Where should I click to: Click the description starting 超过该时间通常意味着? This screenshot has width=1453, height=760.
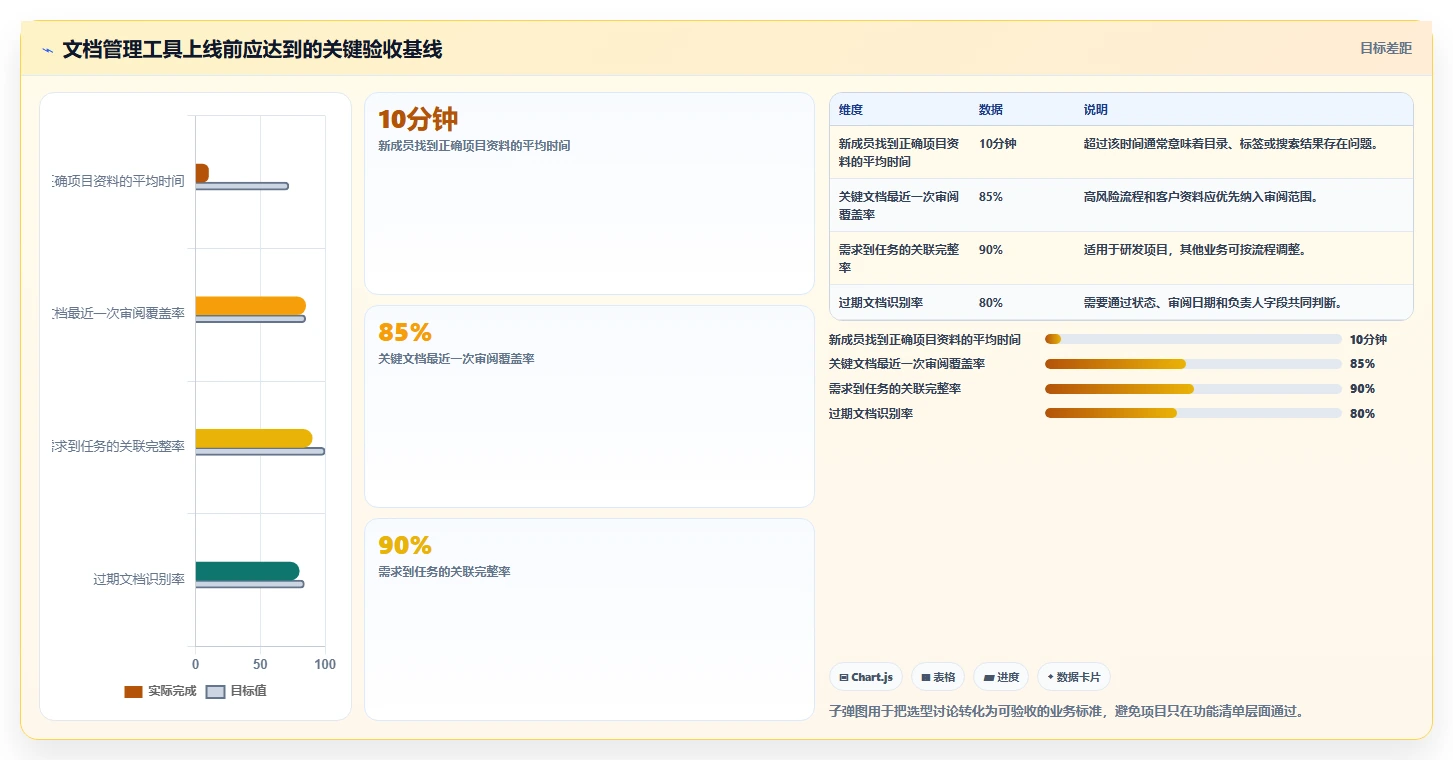1232,144
